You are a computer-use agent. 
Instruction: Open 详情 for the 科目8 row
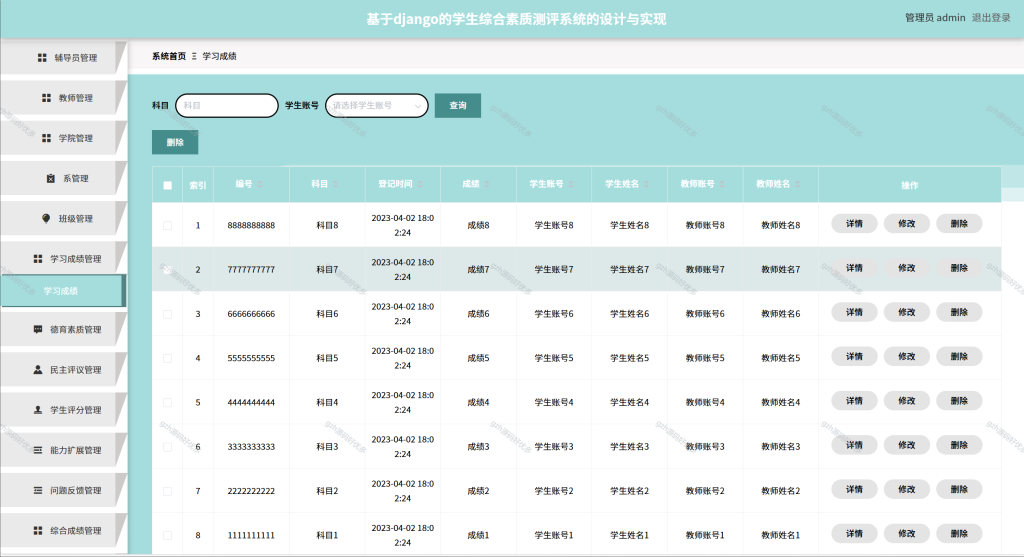pos(854,224)
